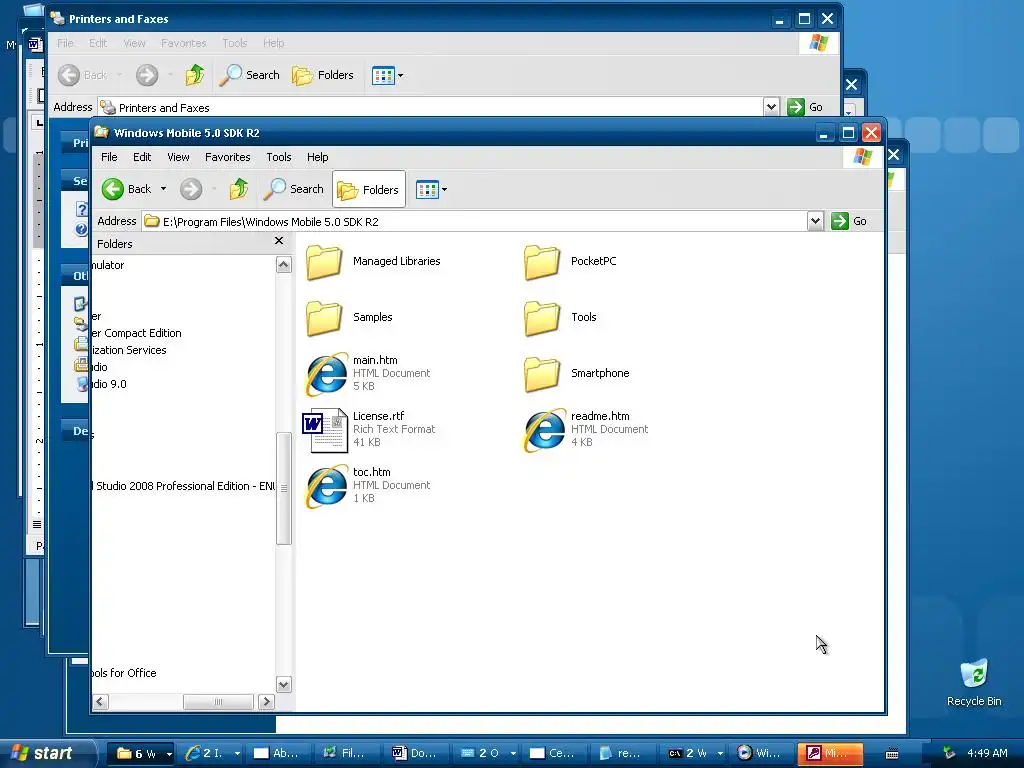Screen dimensions: 1024x768
Task: Open the Back history dropdown arrow in SDK window
Action: [163, 189]
